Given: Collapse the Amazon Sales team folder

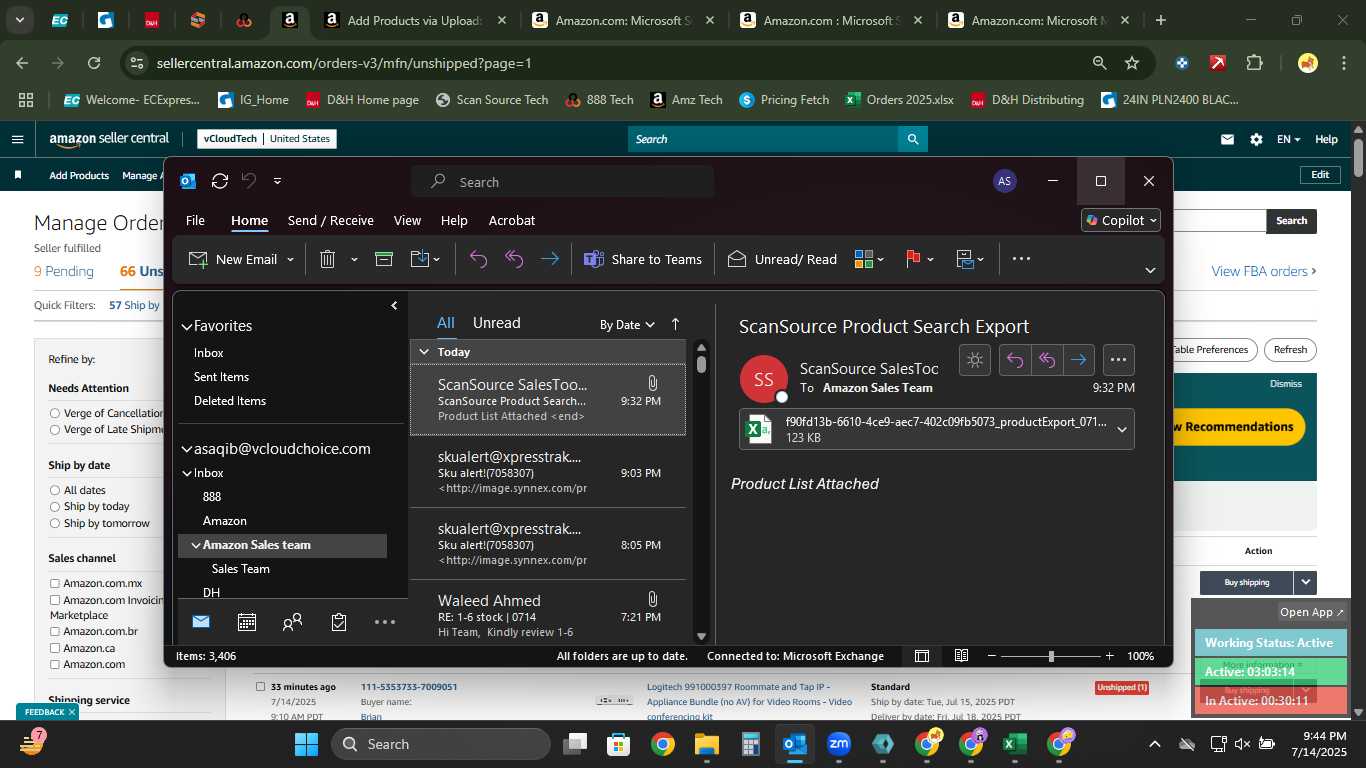Looking at the screenshot, I should pyautogui.click(x=196, y=545).
